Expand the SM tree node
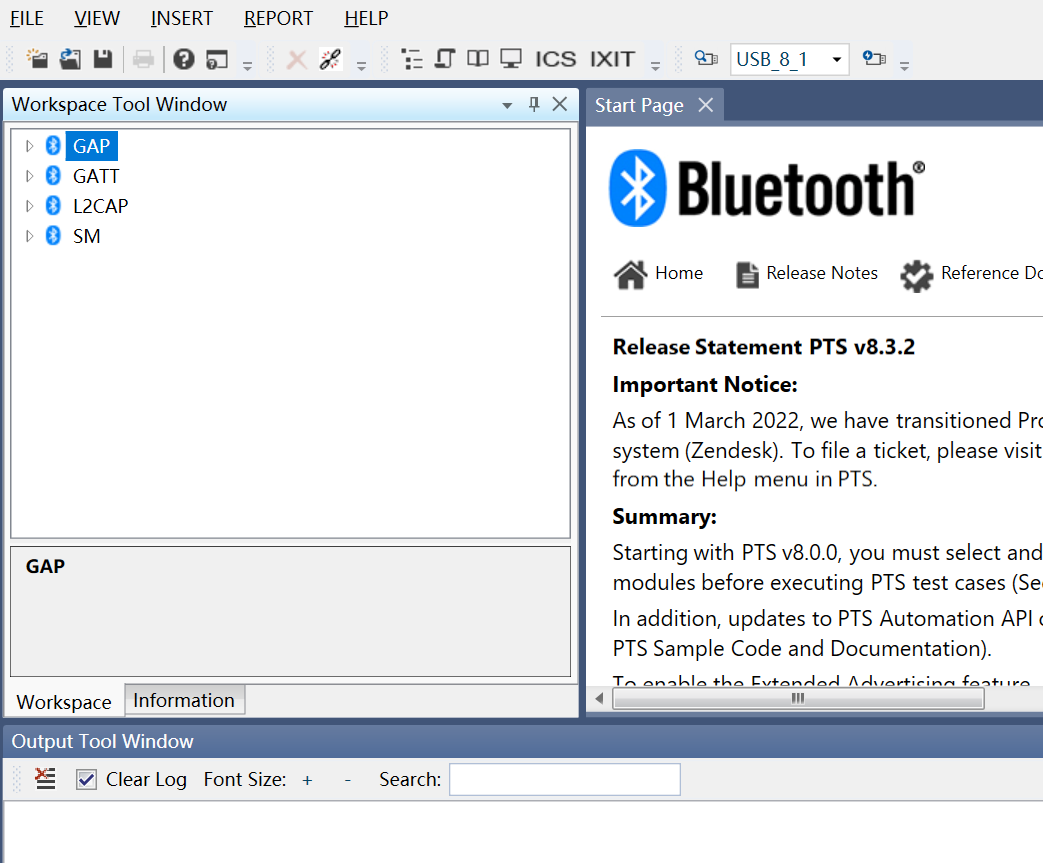 click(x=29, y=236)
